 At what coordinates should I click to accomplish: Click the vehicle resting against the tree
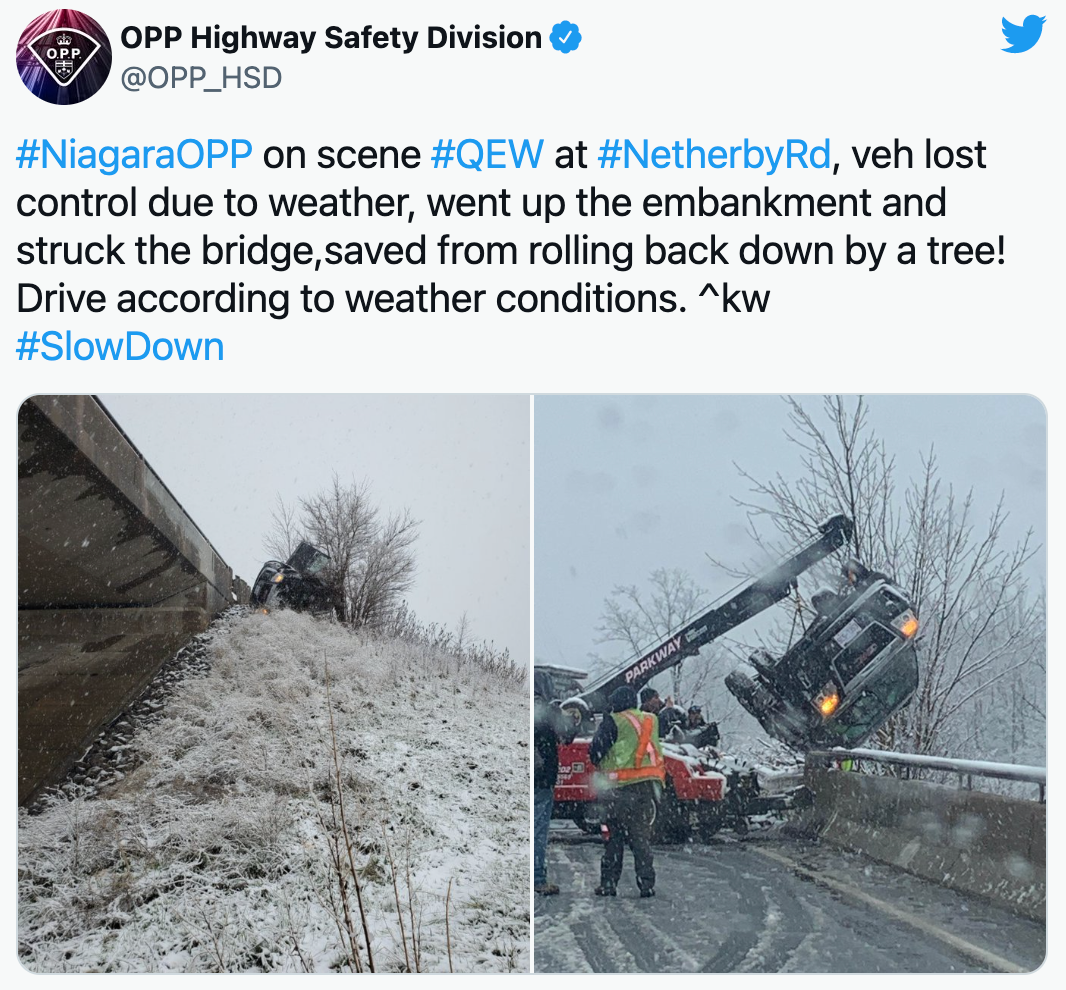[291, 579]
